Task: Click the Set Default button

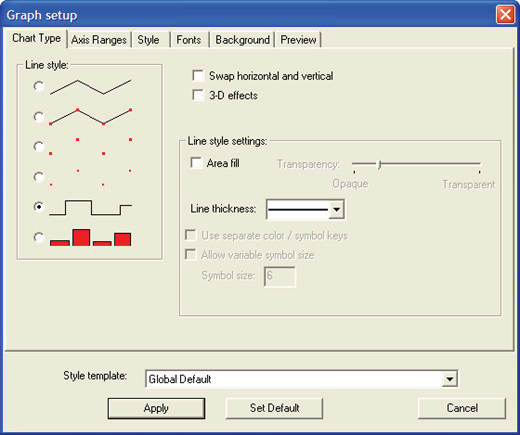Action: [x=274, y=408]
